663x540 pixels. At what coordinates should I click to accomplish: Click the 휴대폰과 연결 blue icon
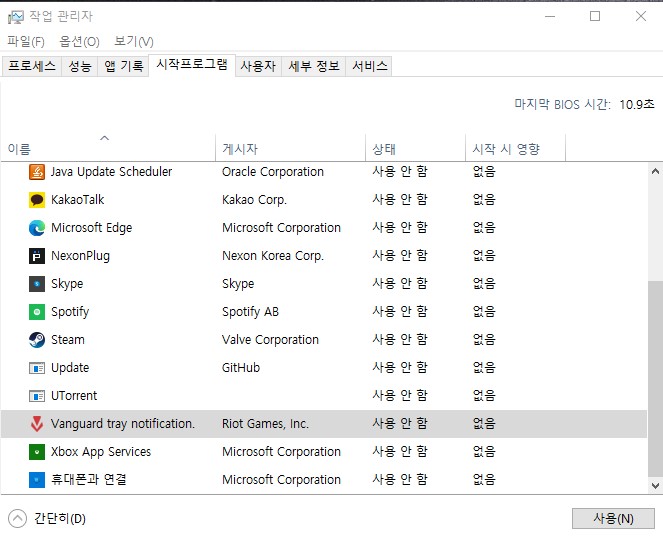coord(37,480)
